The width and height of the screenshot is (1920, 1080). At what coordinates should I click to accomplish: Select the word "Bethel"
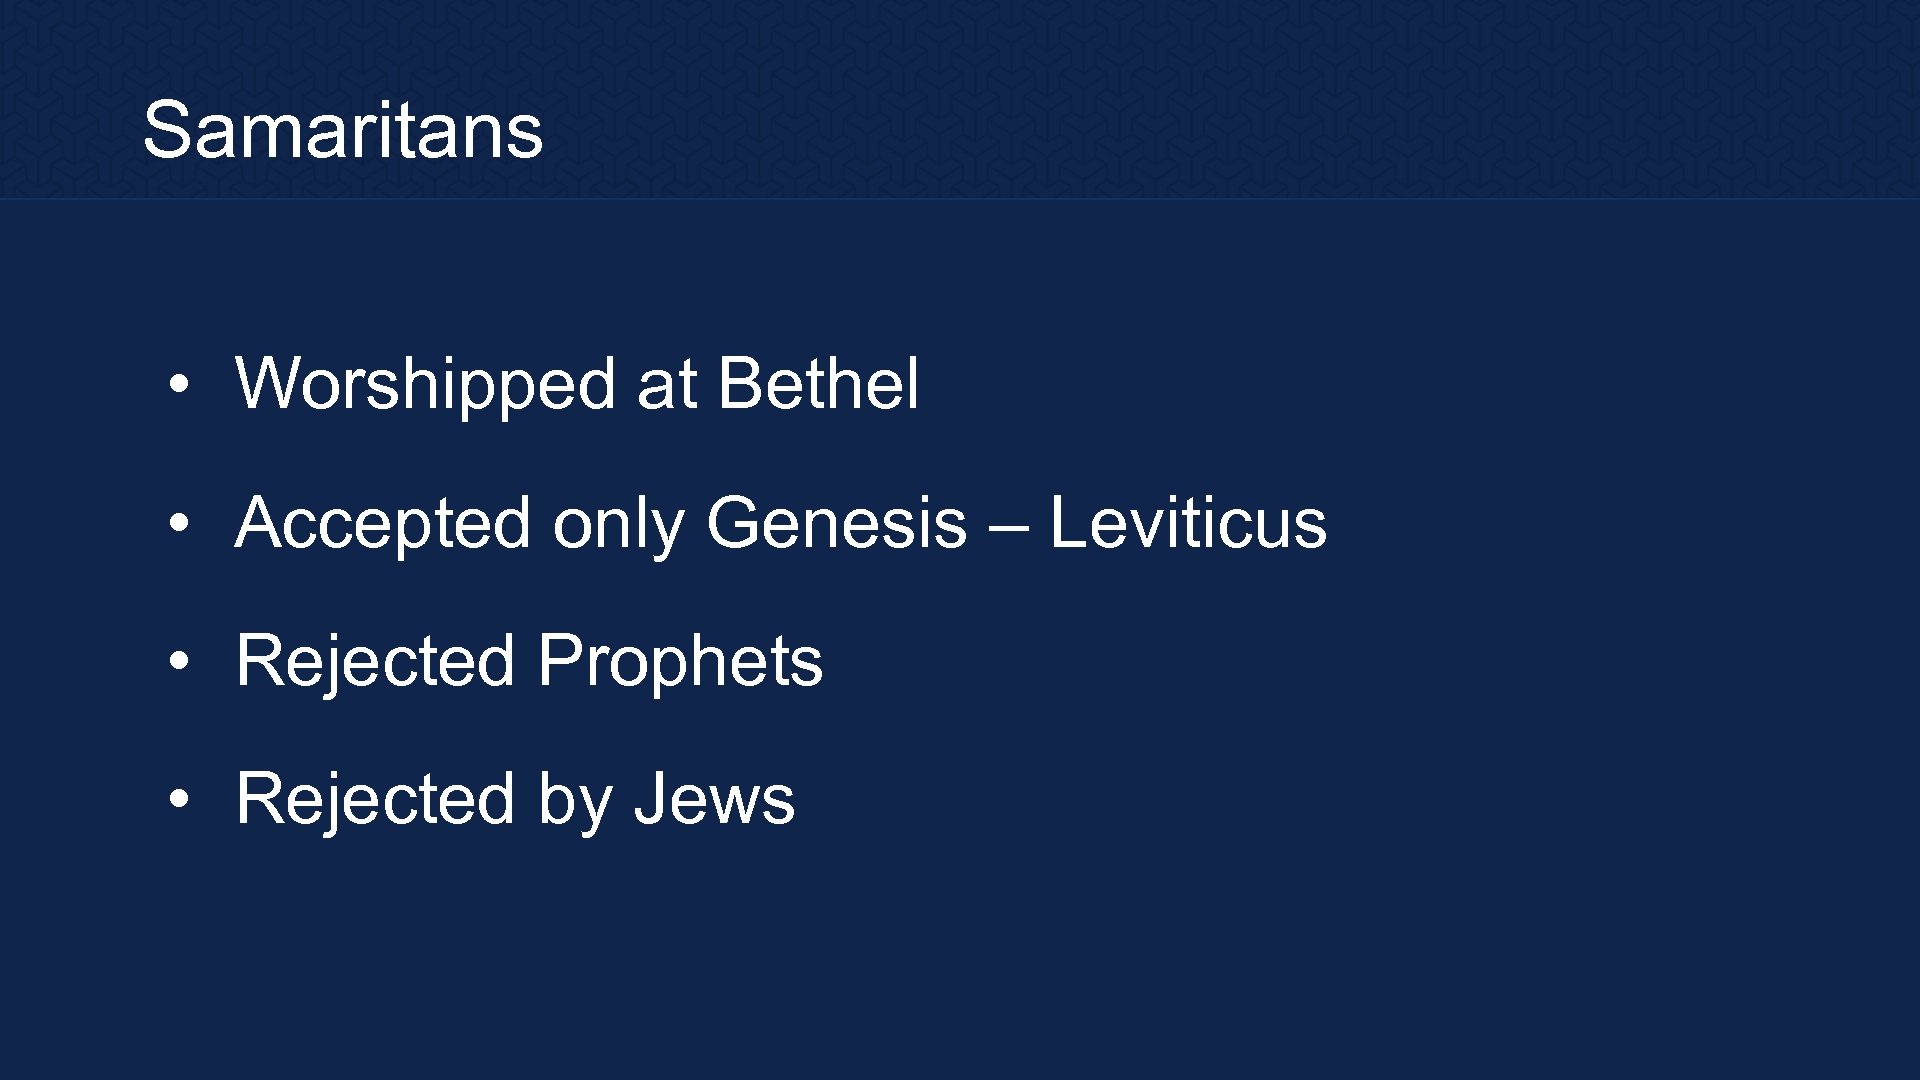pos(817,384)
